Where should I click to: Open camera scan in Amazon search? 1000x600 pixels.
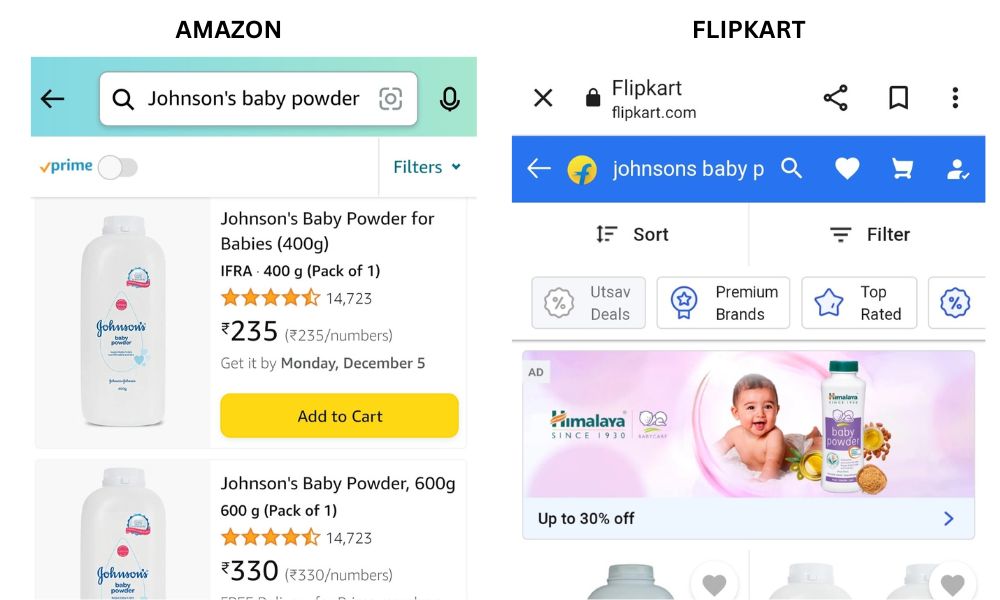390,98
